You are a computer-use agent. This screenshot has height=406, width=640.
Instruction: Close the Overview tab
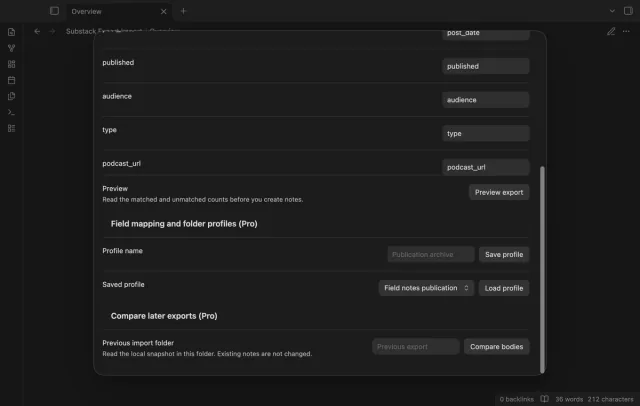(x=164, y=11)
